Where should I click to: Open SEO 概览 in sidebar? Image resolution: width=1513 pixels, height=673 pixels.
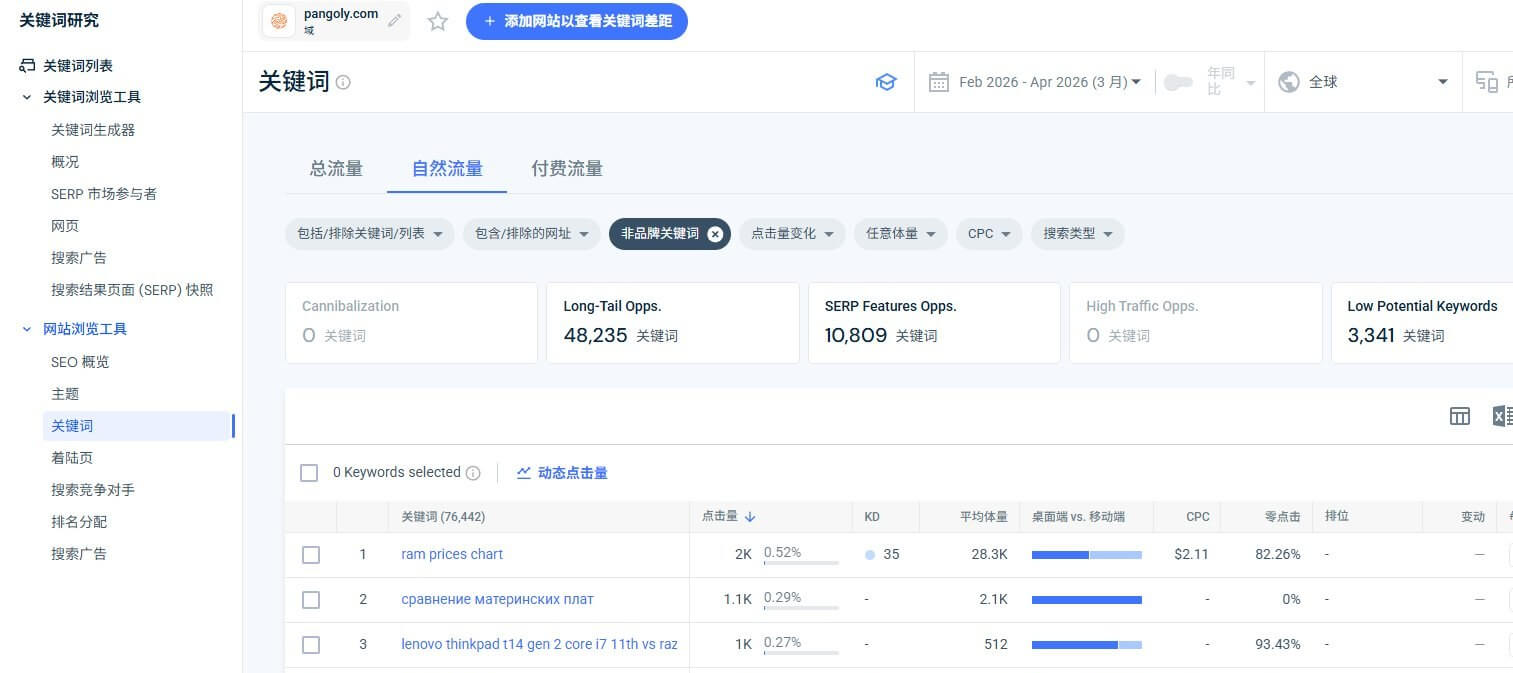pos(80,362)
